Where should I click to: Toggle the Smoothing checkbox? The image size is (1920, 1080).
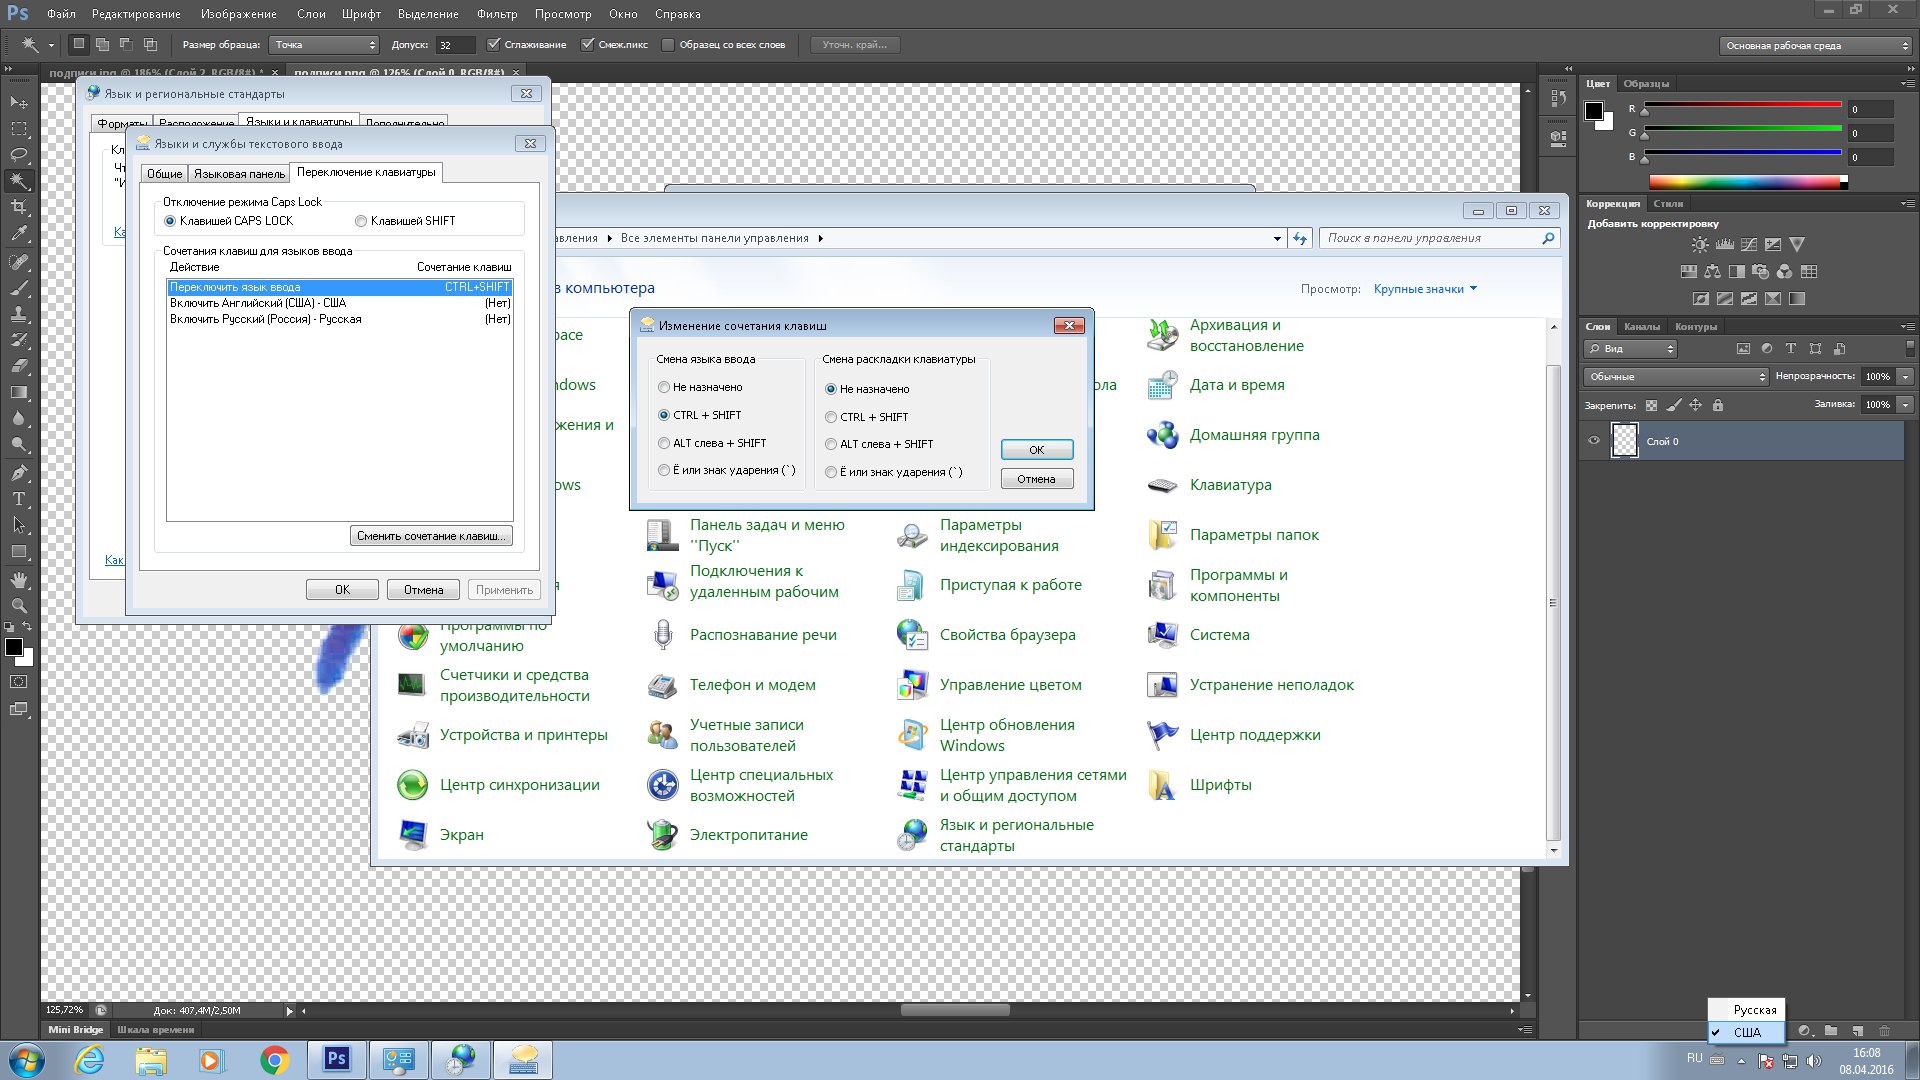(494, 44)
